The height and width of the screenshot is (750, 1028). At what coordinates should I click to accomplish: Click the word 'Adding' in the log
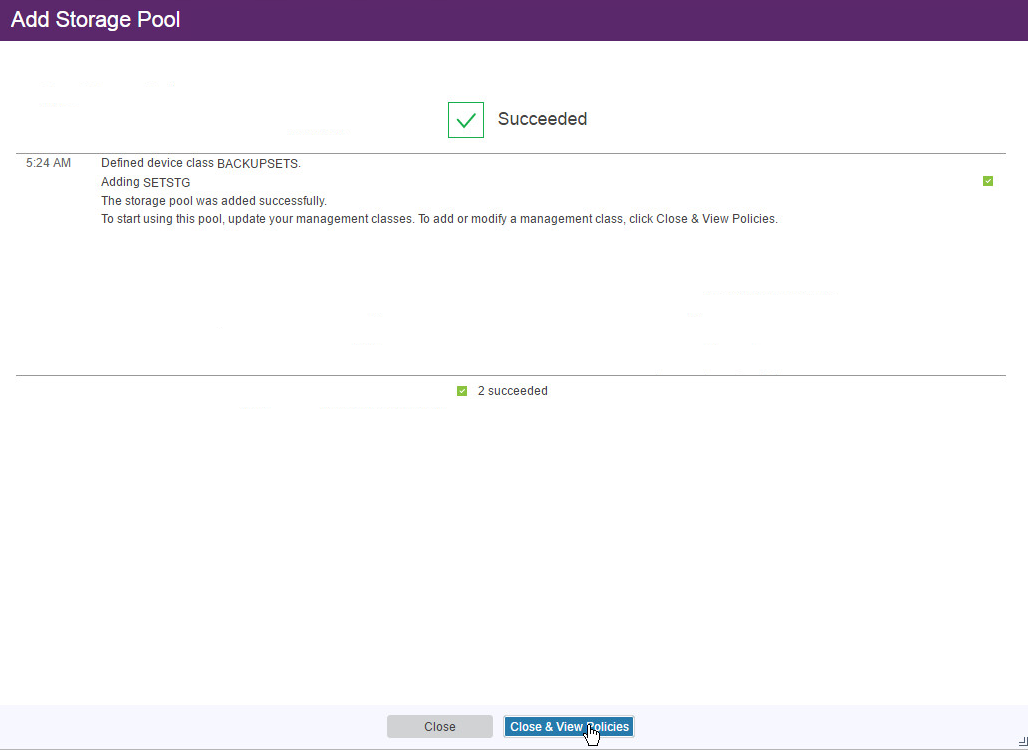(x=120, y=182)
